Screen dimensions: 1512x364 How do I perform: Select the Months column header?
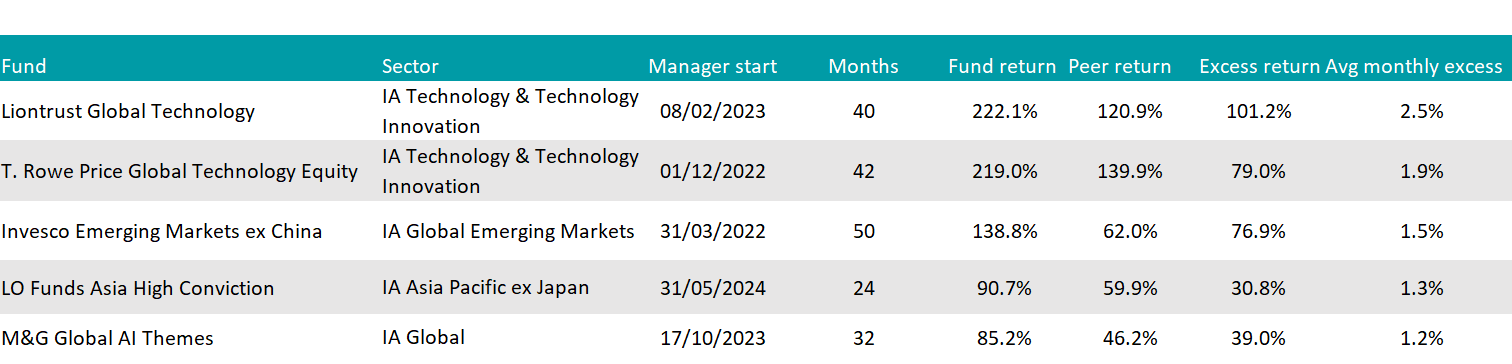click(x=863, y=67)
